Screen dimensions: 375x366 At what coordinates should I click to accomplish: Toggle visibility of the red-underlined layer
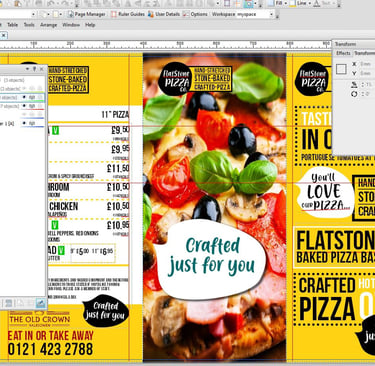24,106
